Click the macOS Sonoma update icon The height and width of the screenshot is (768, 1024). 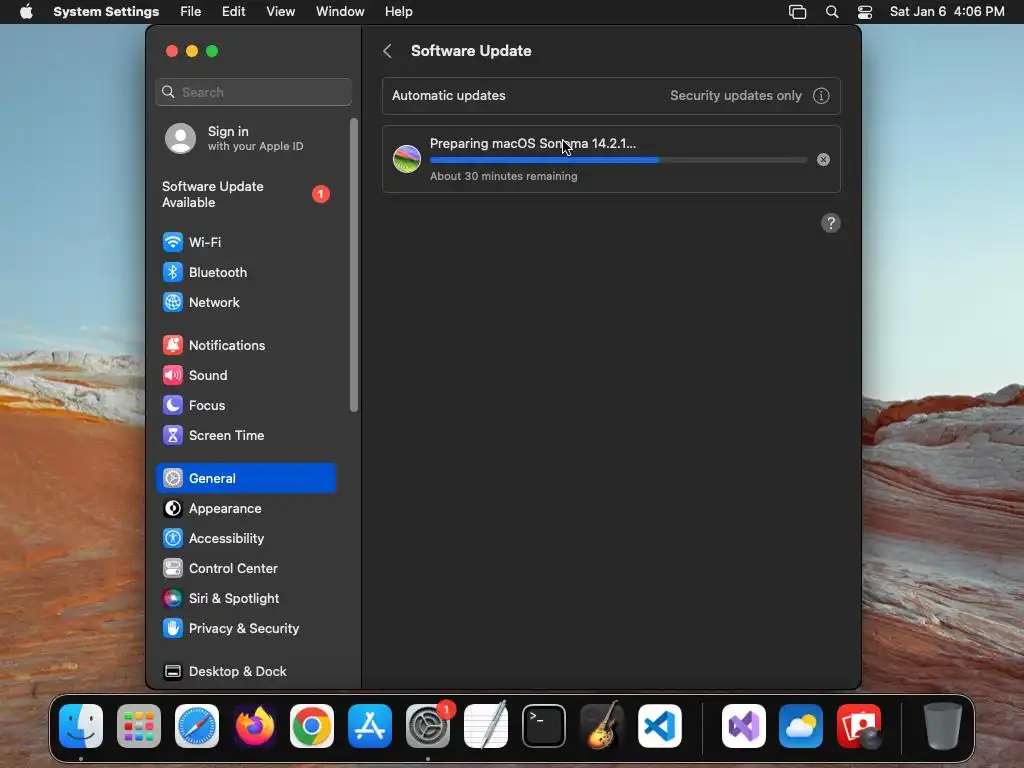tap(406, 159)
